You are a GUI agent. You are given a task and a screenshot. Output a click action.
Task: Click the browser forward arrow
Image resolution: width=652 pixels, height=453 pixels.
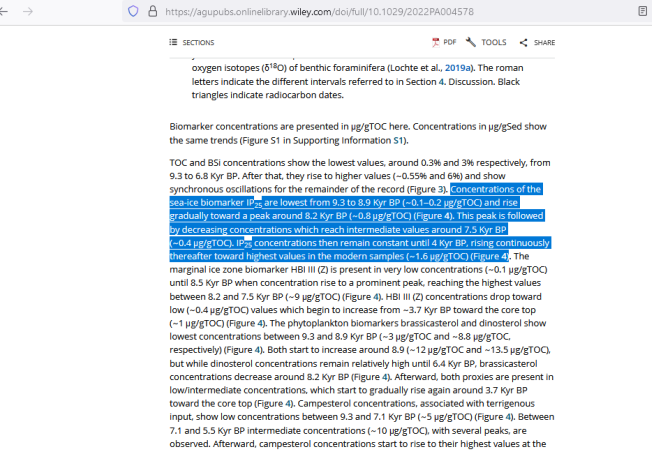(28, 11)
